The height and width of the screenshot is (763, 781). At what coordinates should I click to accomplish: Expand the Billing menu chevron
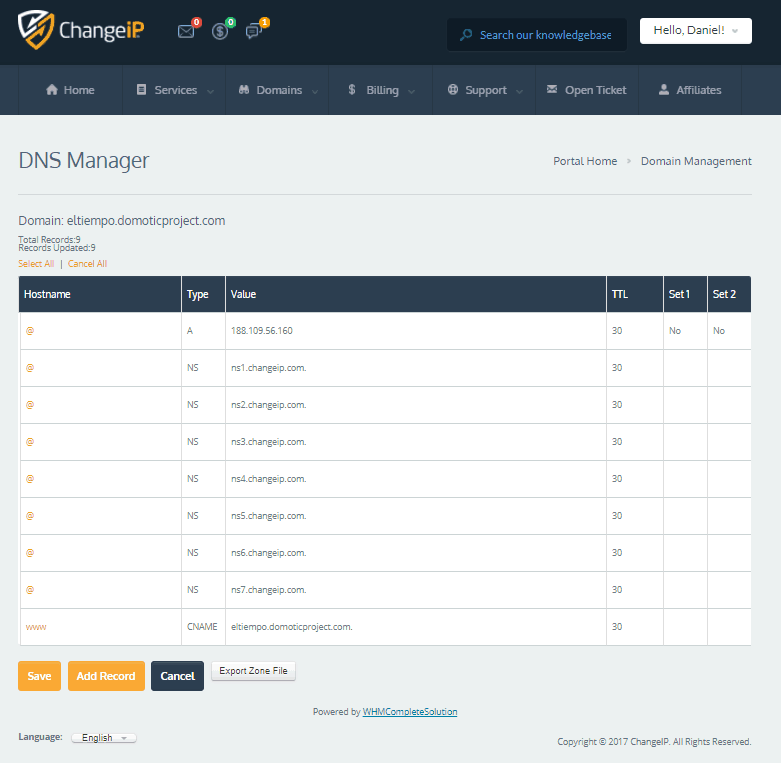point(411,91)
